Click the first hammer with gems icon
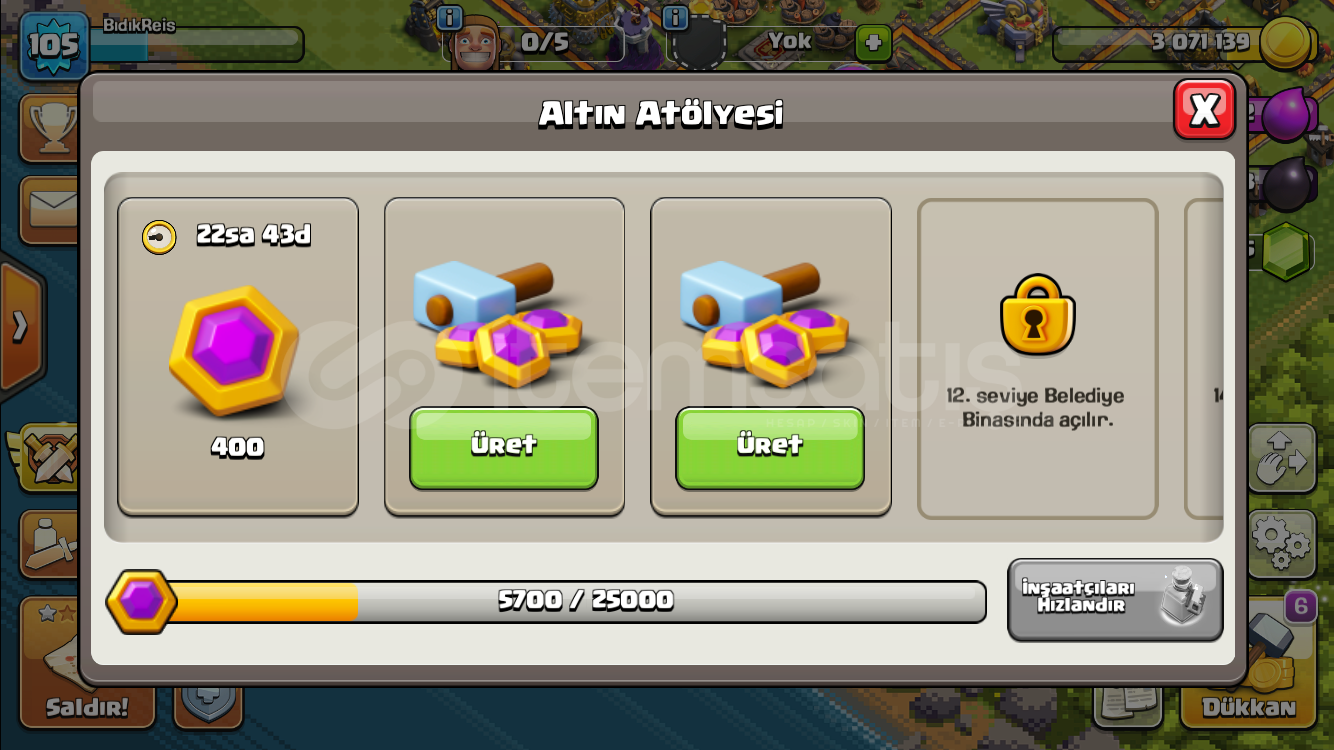1334x750 pixels. [x=498, y=323]
